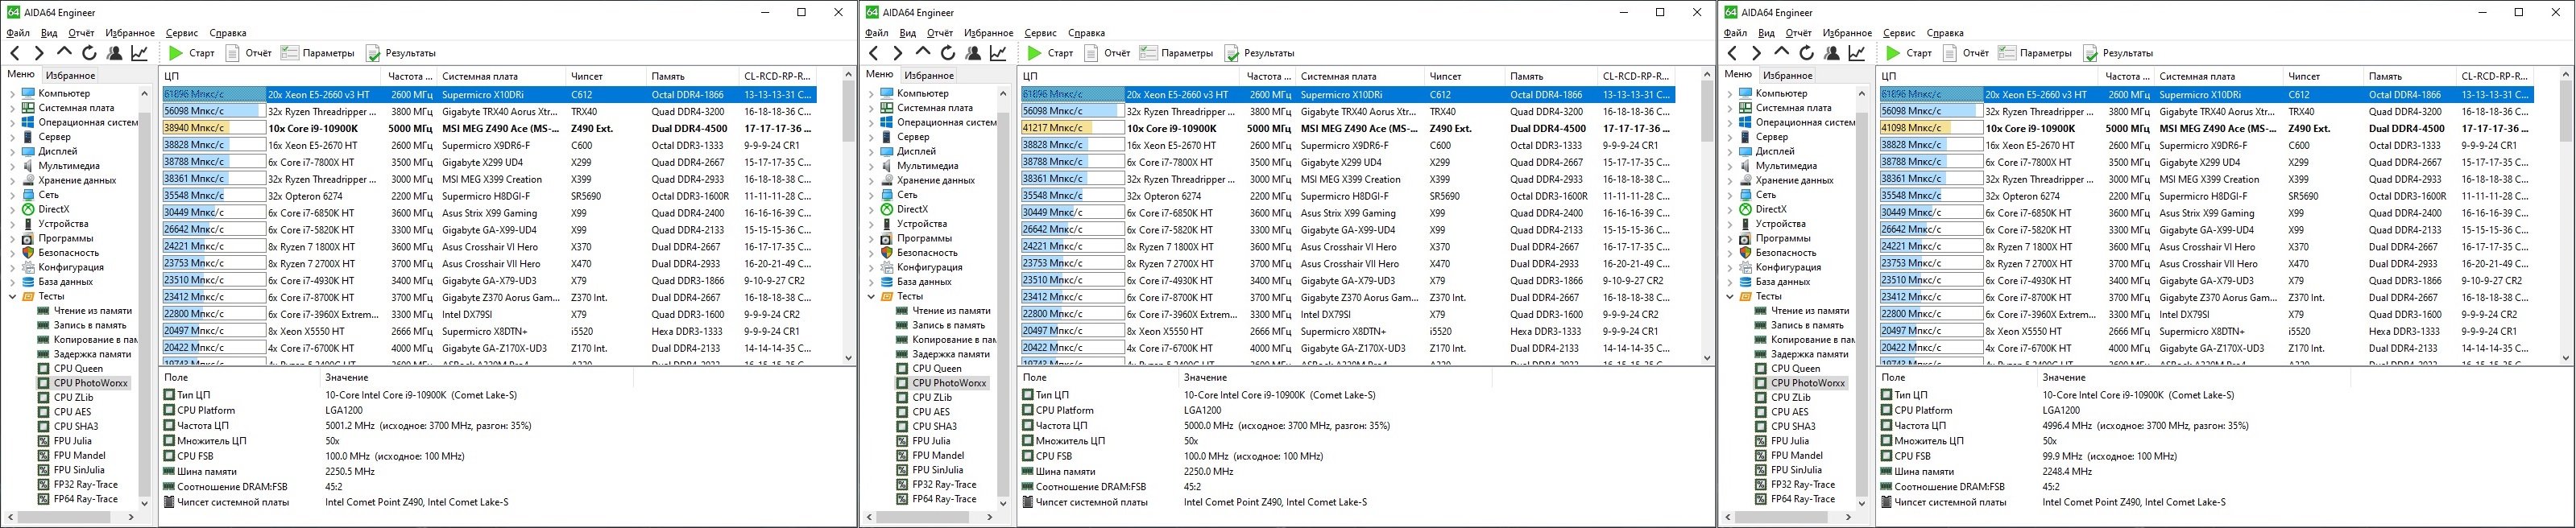This screenshot has height=528, width=2576.
Task: Open Отчёт menu in right AIDA64 window
Action: coord(1799,33)
